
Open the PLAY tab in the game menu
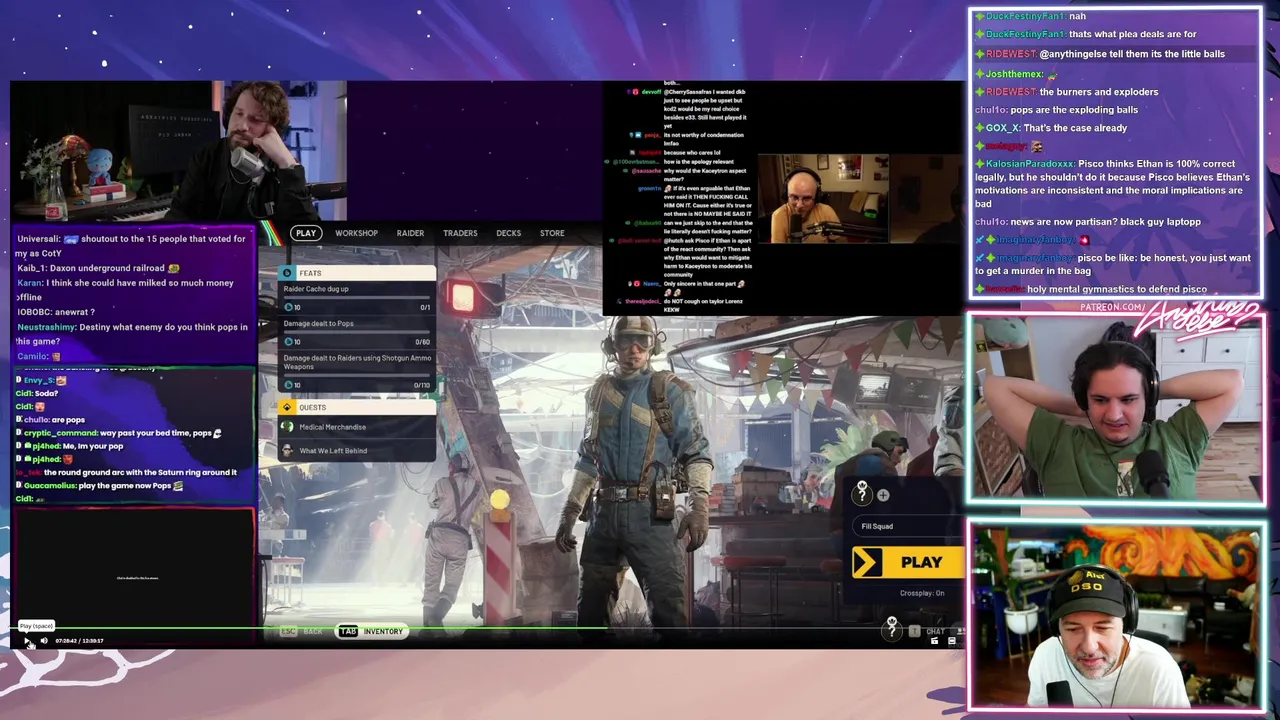click(x=306, y=233)
